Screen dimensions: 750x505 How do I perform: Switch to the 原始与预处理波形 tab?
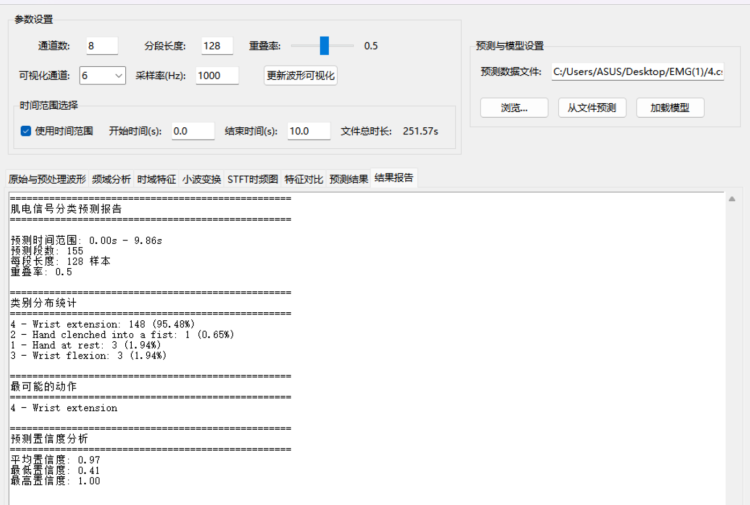tap(47, 180)
